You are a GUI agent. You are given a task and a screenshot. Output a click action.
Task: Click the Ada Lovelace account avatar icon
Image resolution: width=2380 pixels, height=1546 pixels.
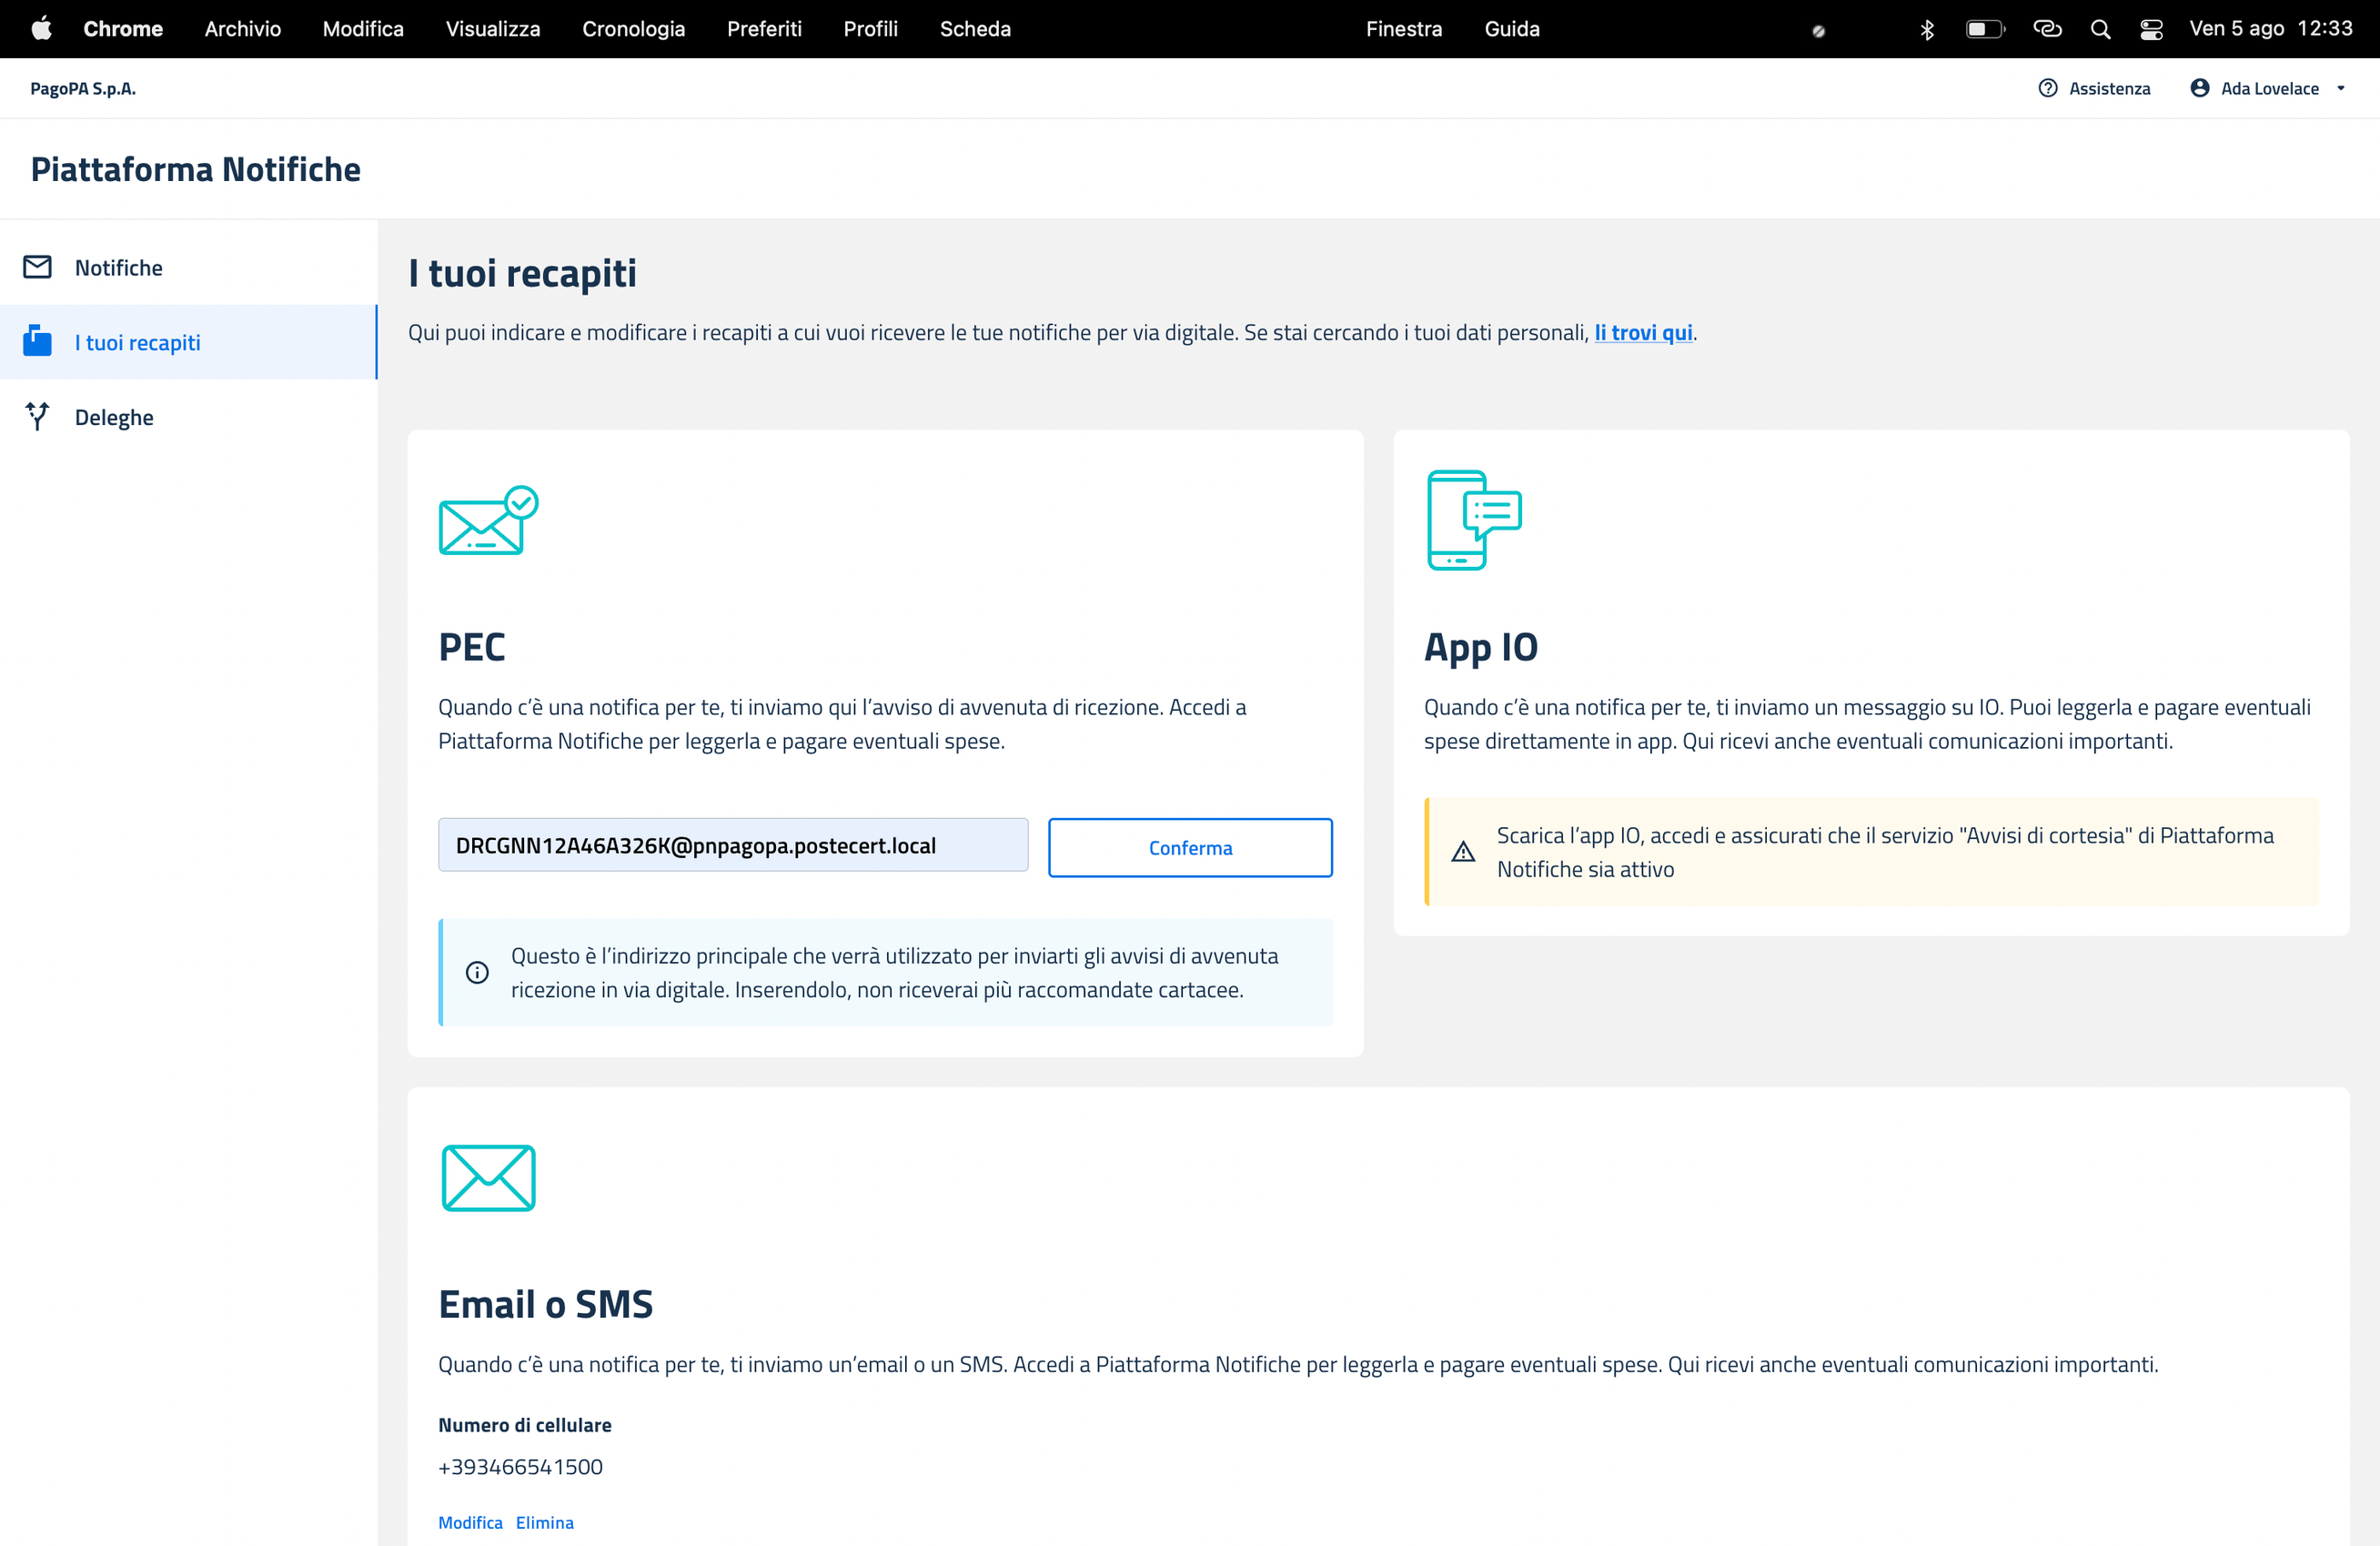[2199, 88]
